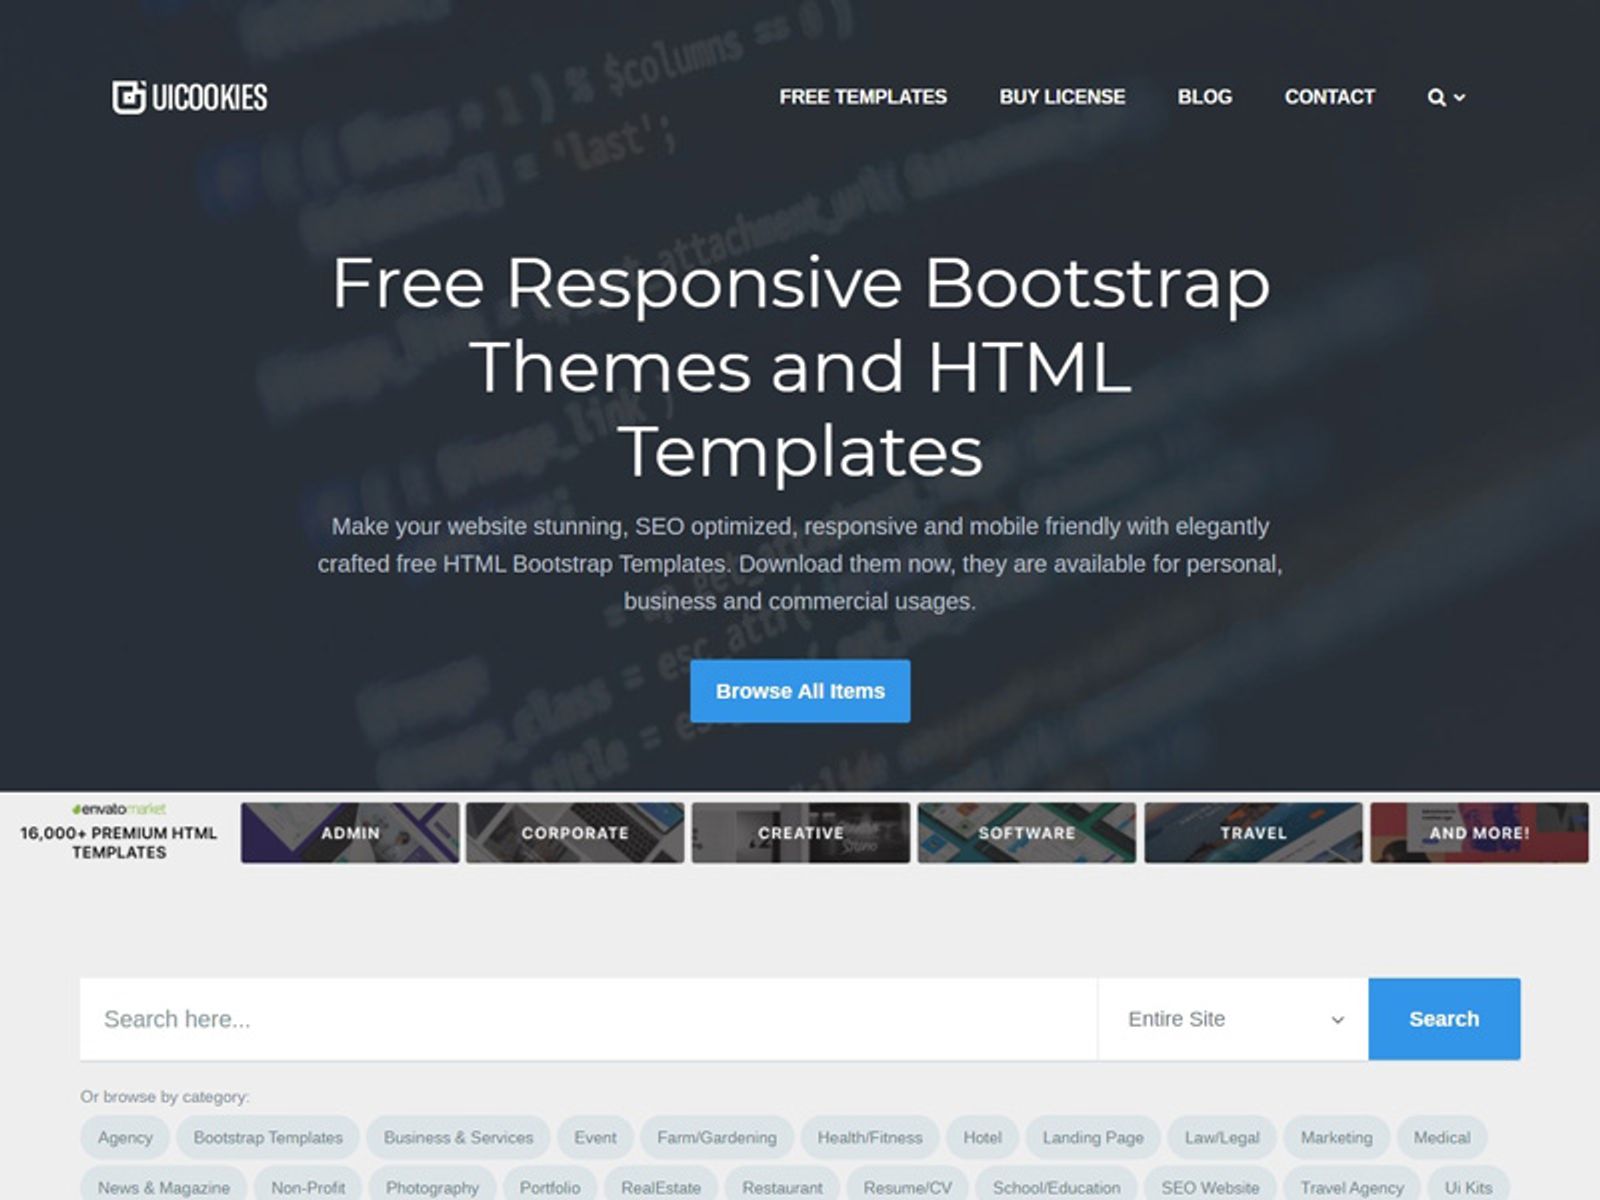Select the Law/Legal category tag

[x=1222, y=1137]
